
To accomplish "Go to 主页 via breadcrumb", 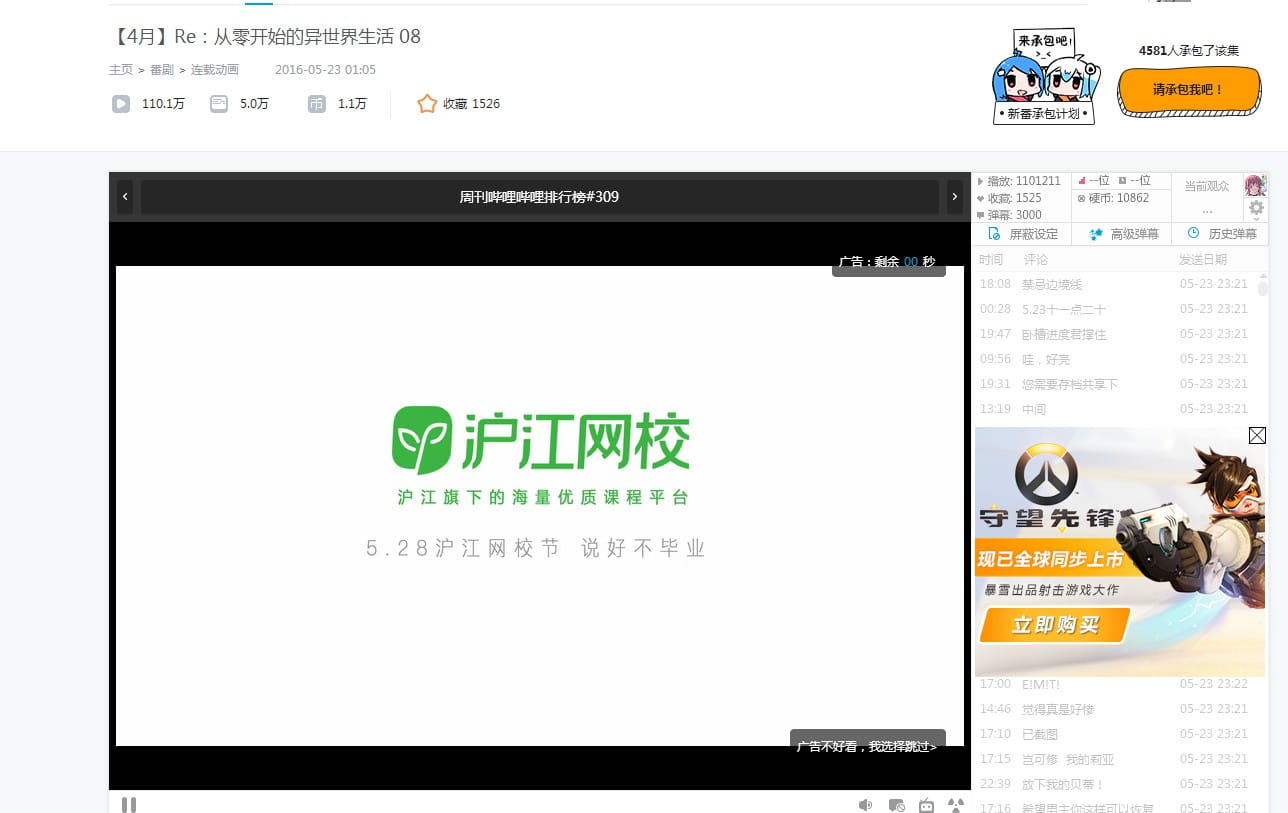I will pyautogui.click(x=121, y=70).
